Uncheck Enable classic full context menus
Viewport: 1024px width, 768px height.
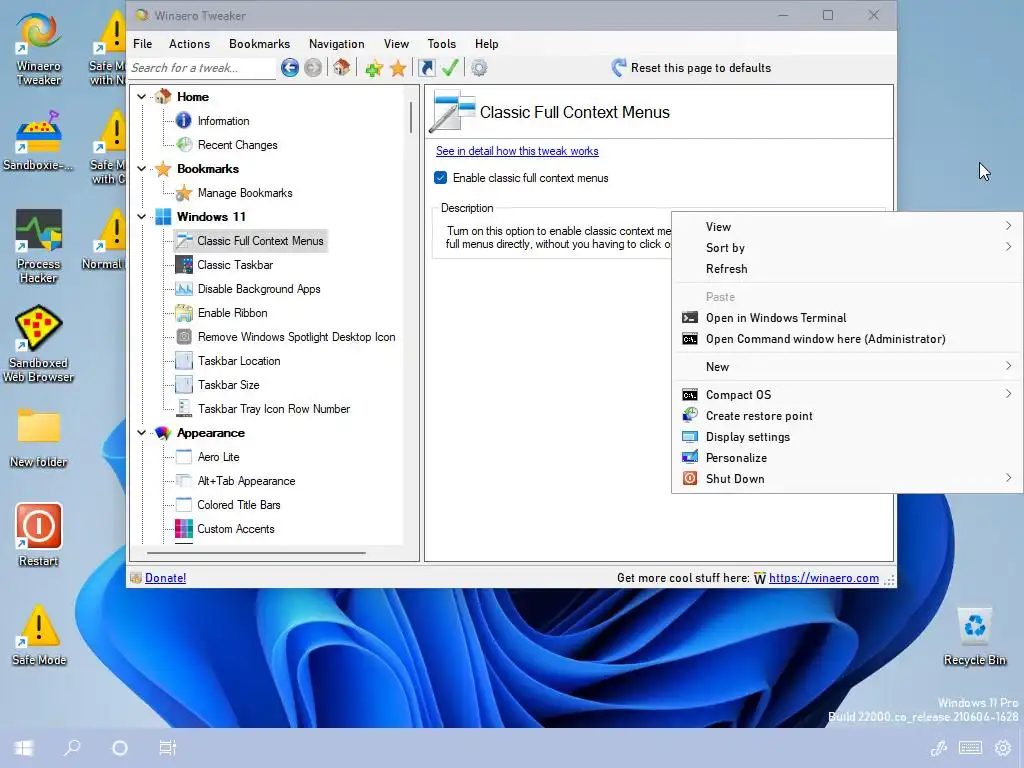(441, 178)
